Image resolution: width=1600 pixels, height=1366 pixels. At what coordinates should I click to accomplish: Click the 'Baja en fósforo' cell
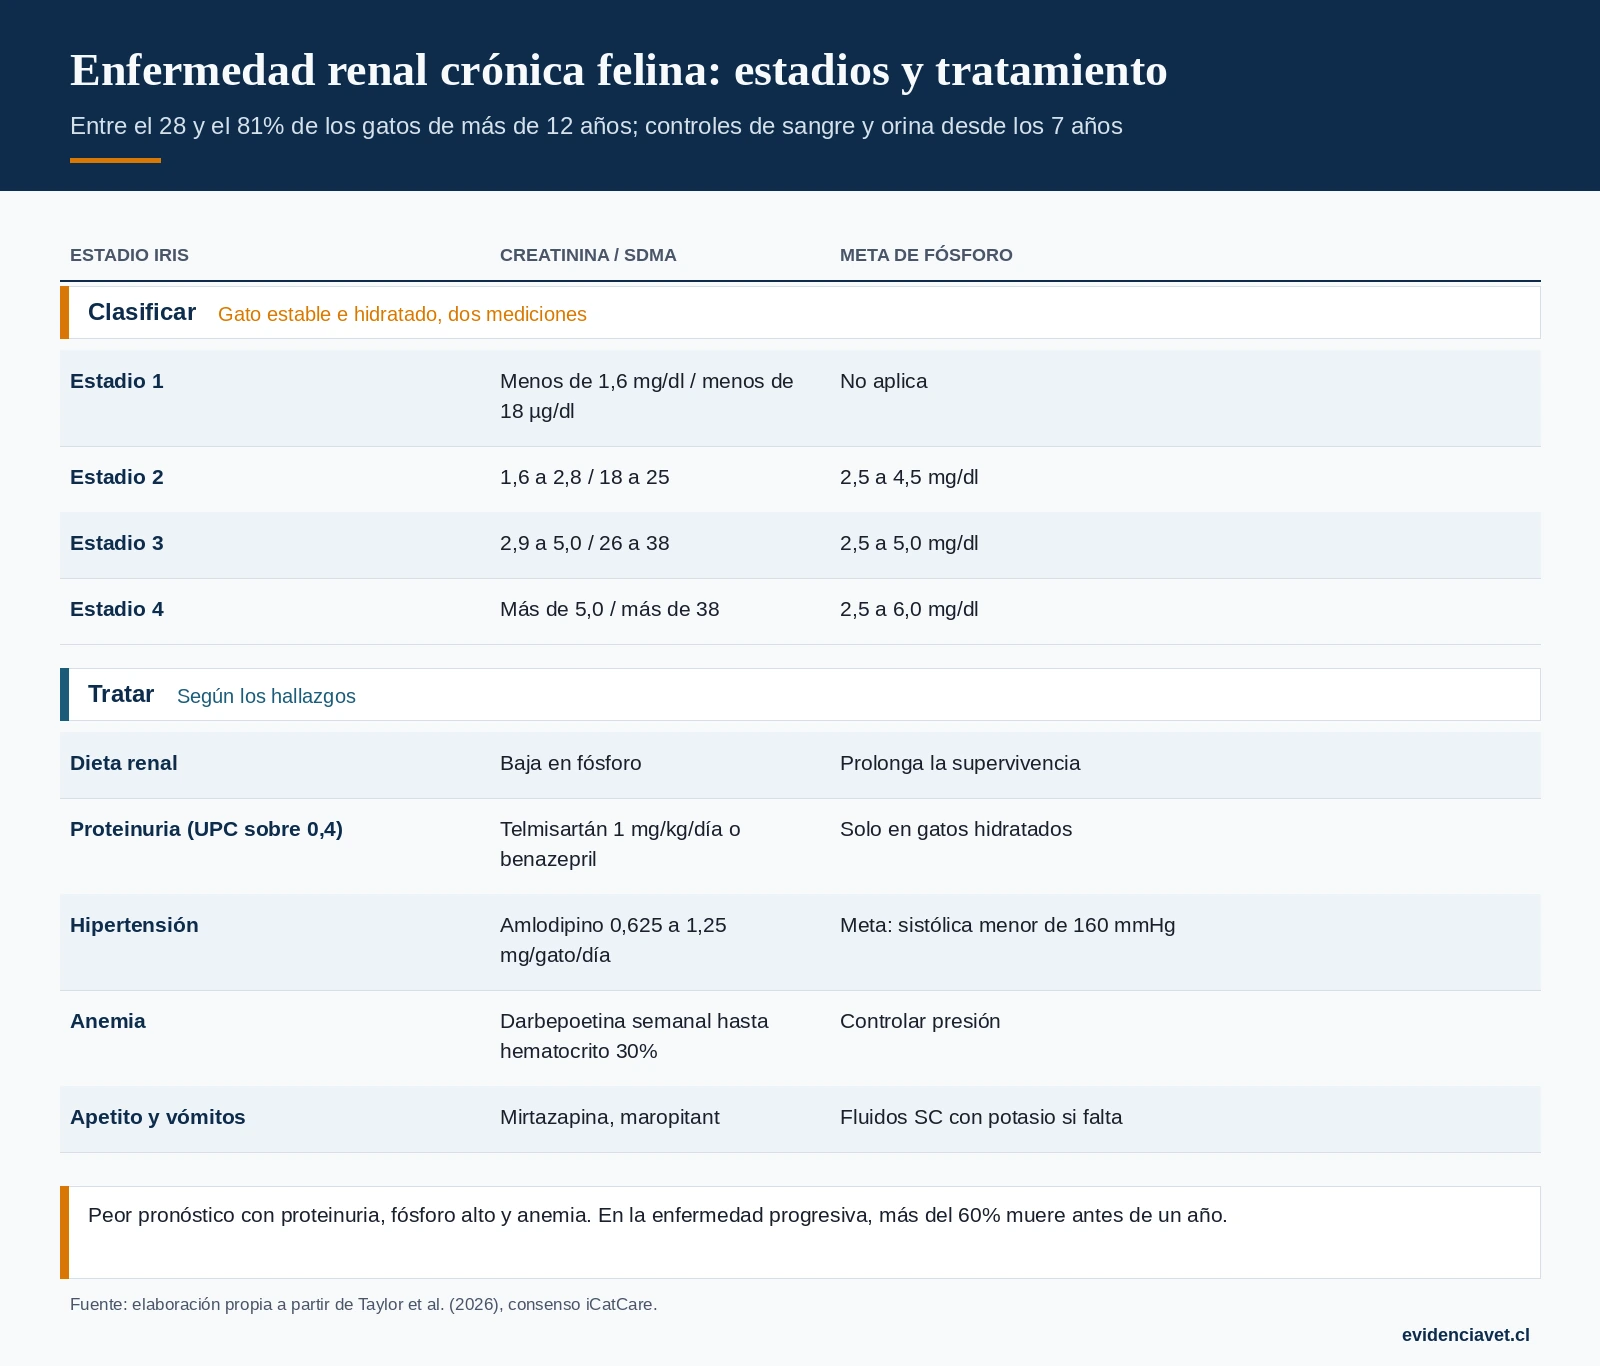point(570,763)
